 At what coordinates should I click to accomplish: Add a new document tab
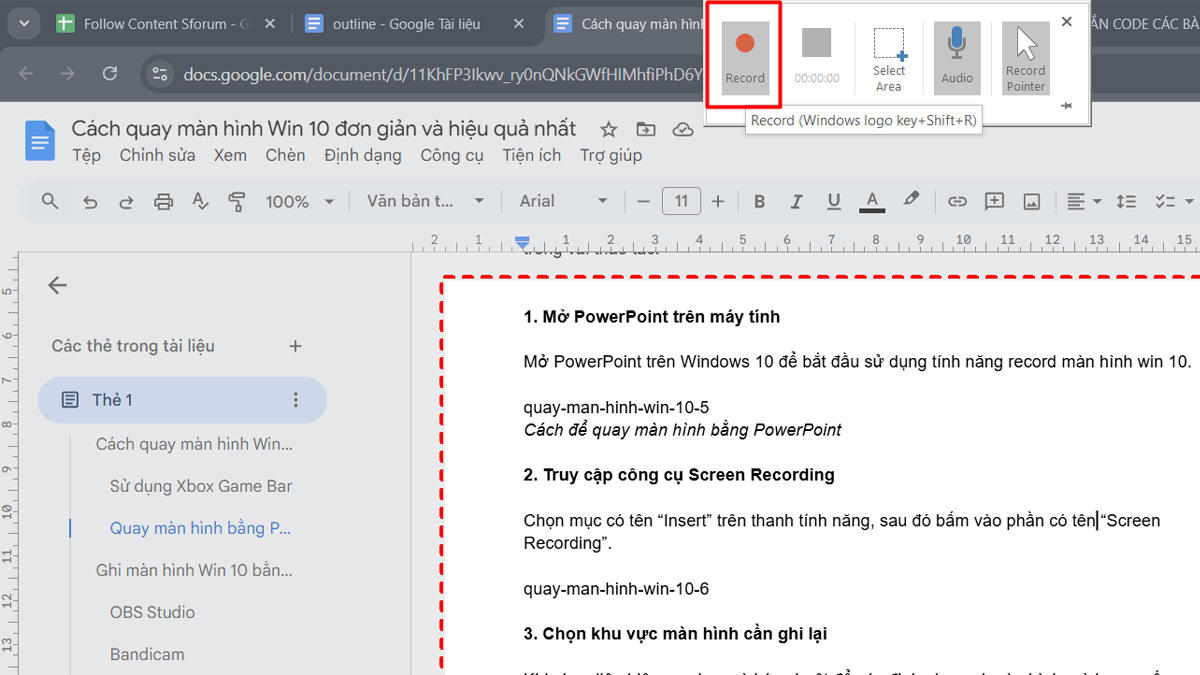[295, 346]
